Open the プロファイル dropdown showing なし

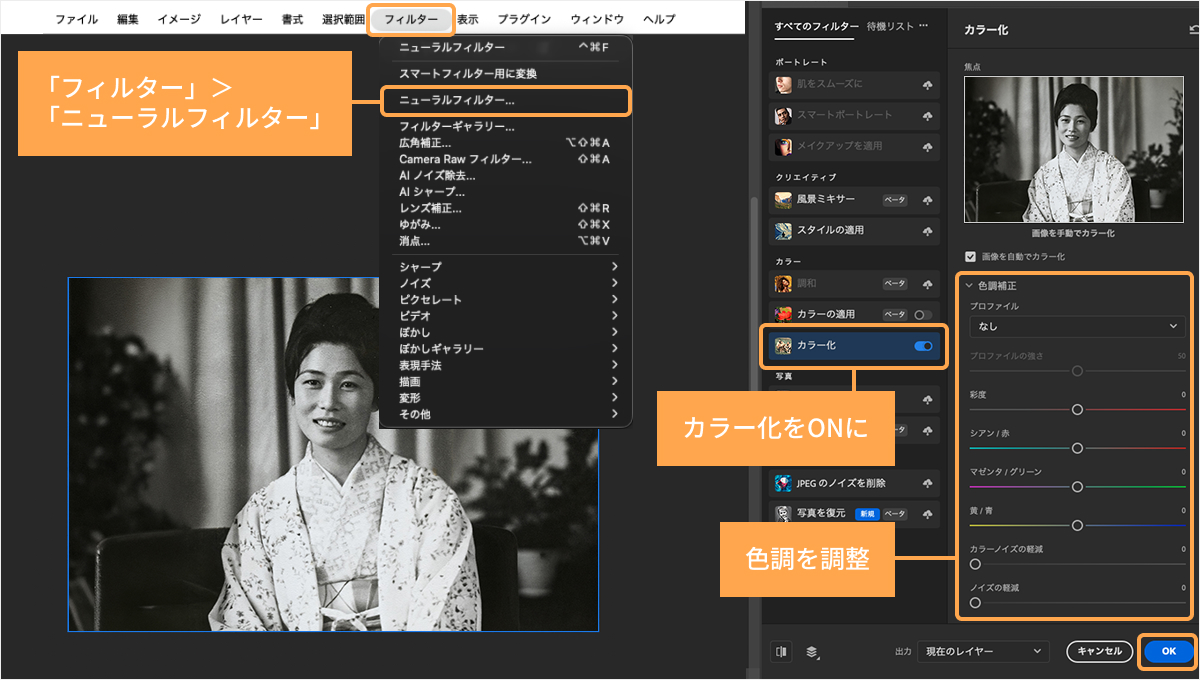point(1077,326)
